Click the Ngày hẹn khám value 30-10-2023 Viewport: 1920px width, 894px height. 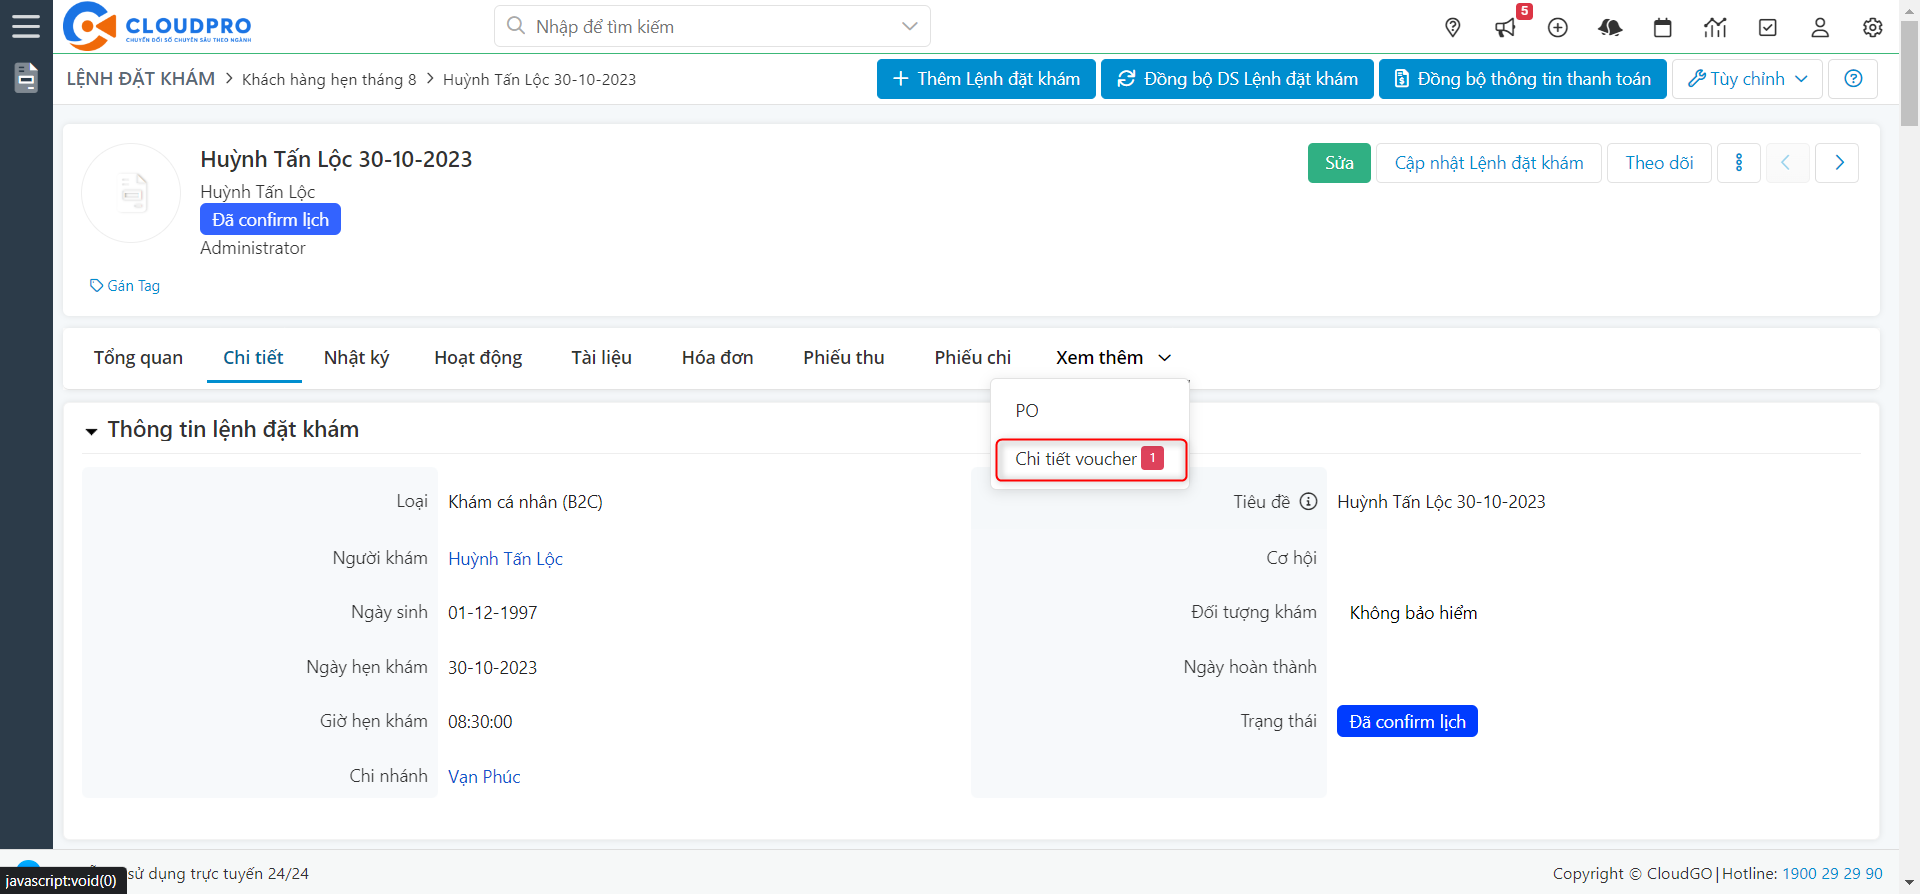pyautogui.click(x=492, y=668)
